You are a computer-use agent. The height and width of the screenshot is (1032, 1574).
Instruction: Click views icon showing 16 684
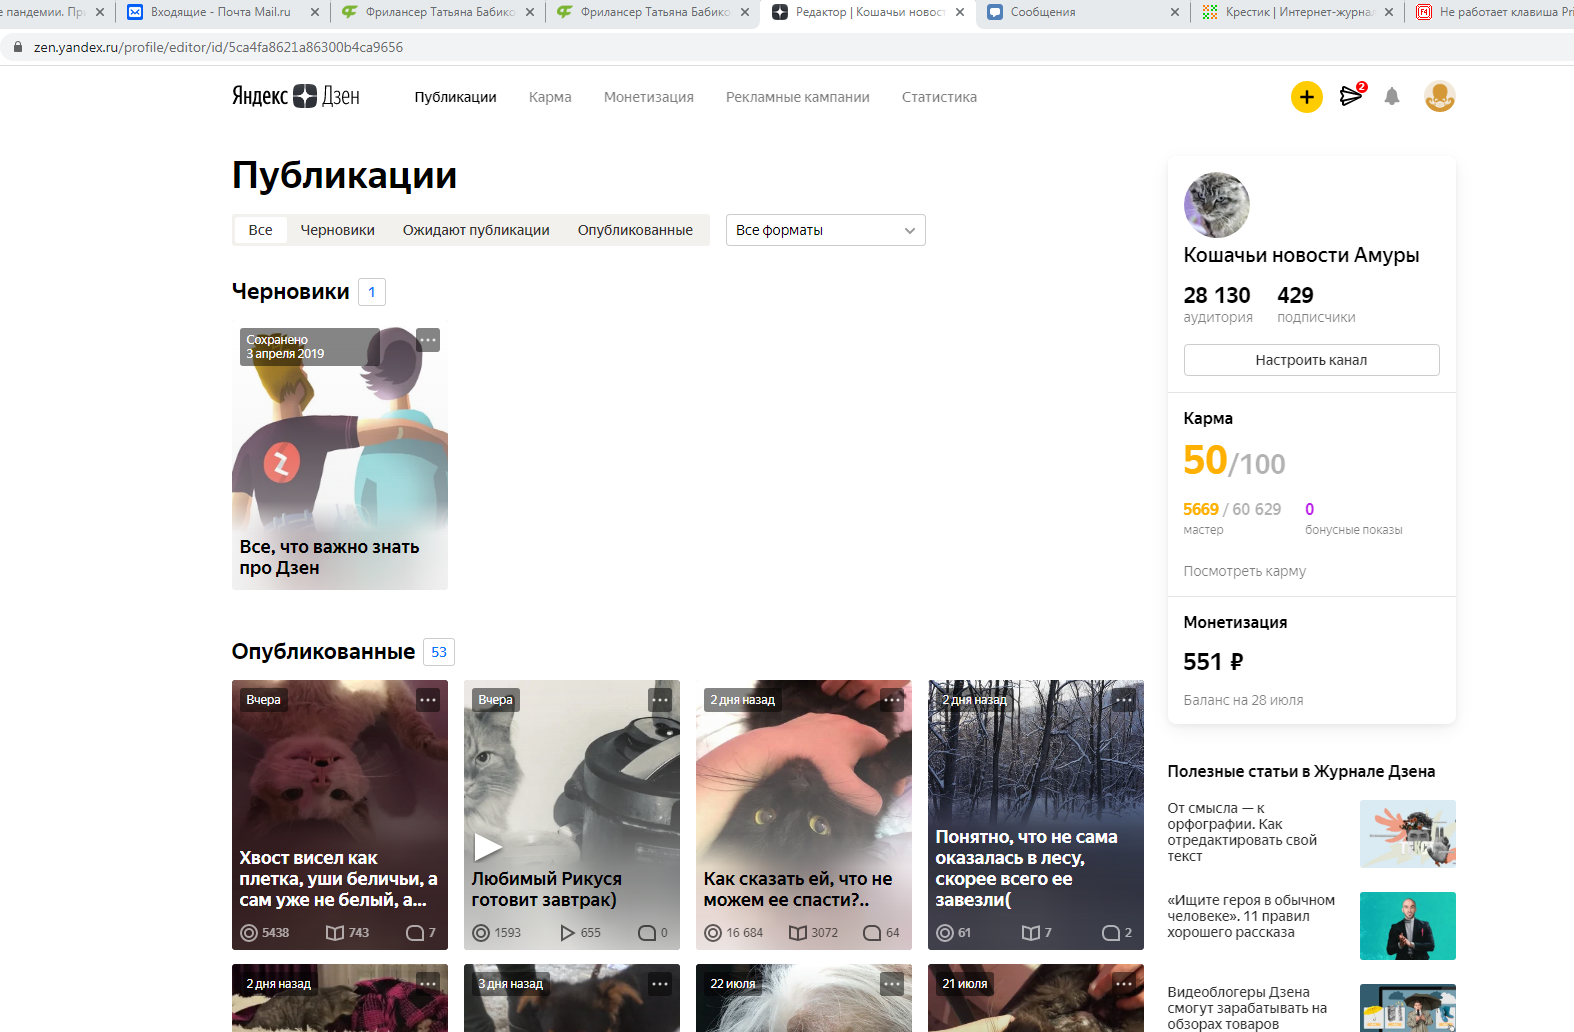[x=713, y=933]
